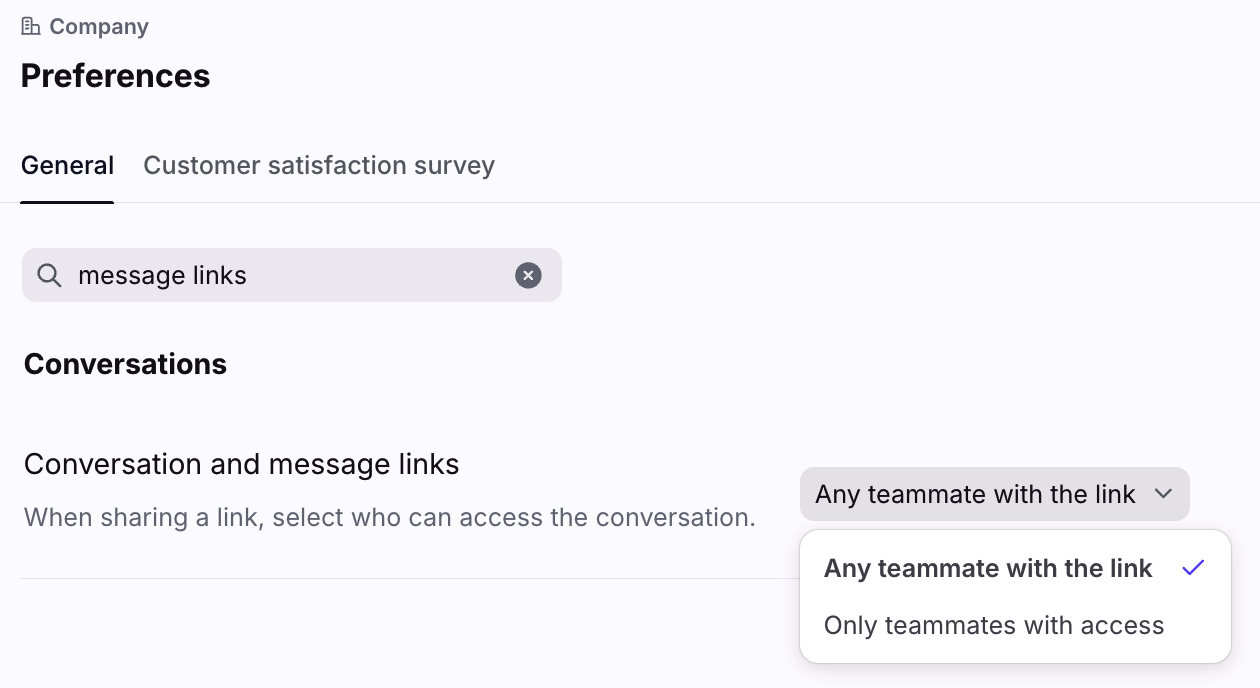Click the divider line below the setting row
The width and height of the screenshot is (1260, 688).
click(400, 578)
